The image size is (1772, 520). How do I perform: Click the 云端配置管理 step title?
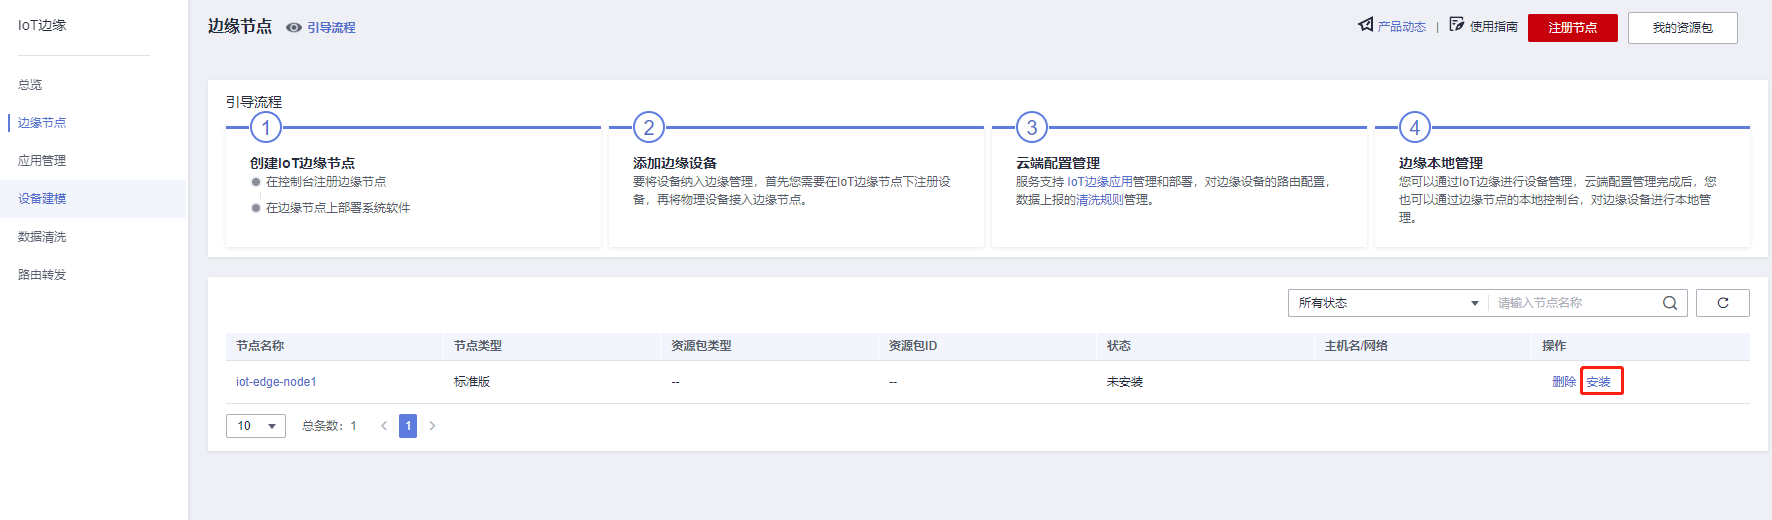point(1058,163)
